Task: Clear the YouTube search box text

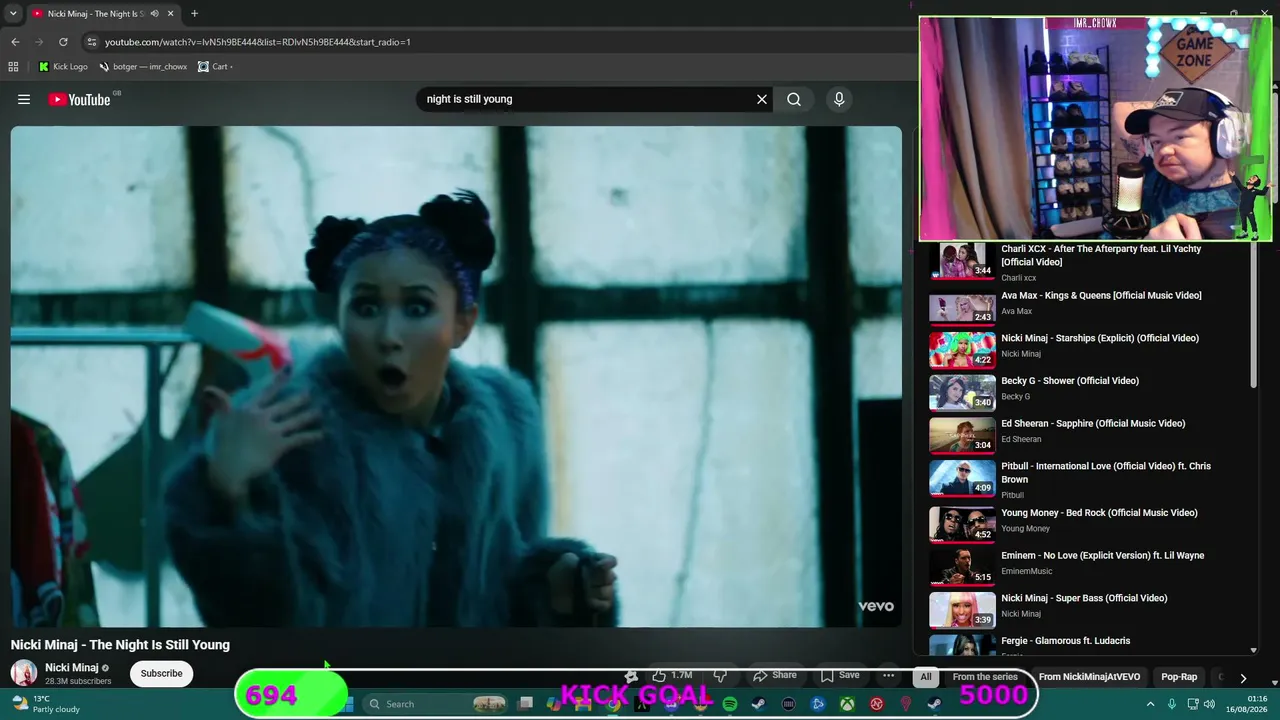Action: [762, 99]
